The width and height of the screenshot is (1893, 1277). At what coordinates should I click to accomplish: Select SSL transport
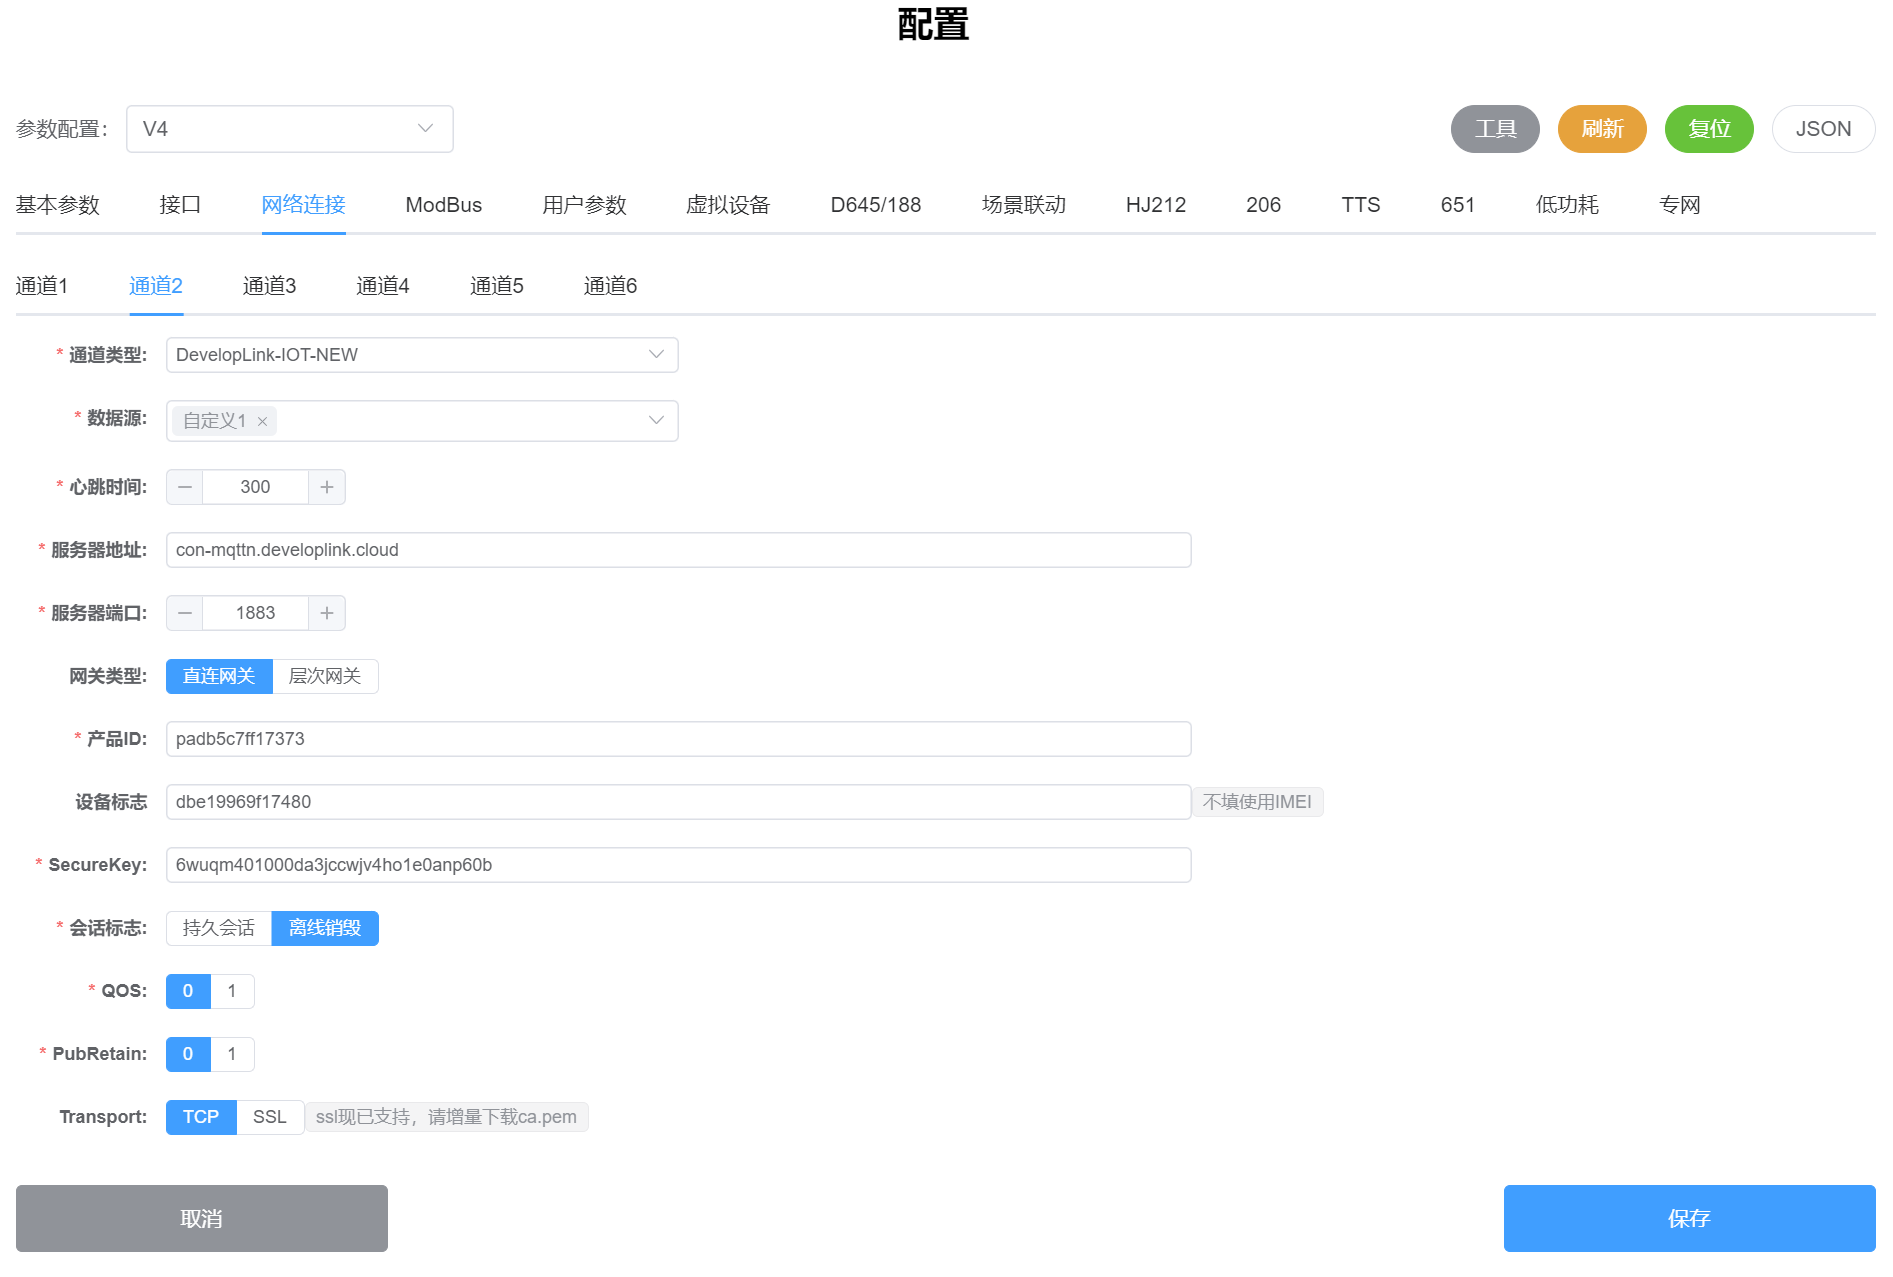[270, 1117]
